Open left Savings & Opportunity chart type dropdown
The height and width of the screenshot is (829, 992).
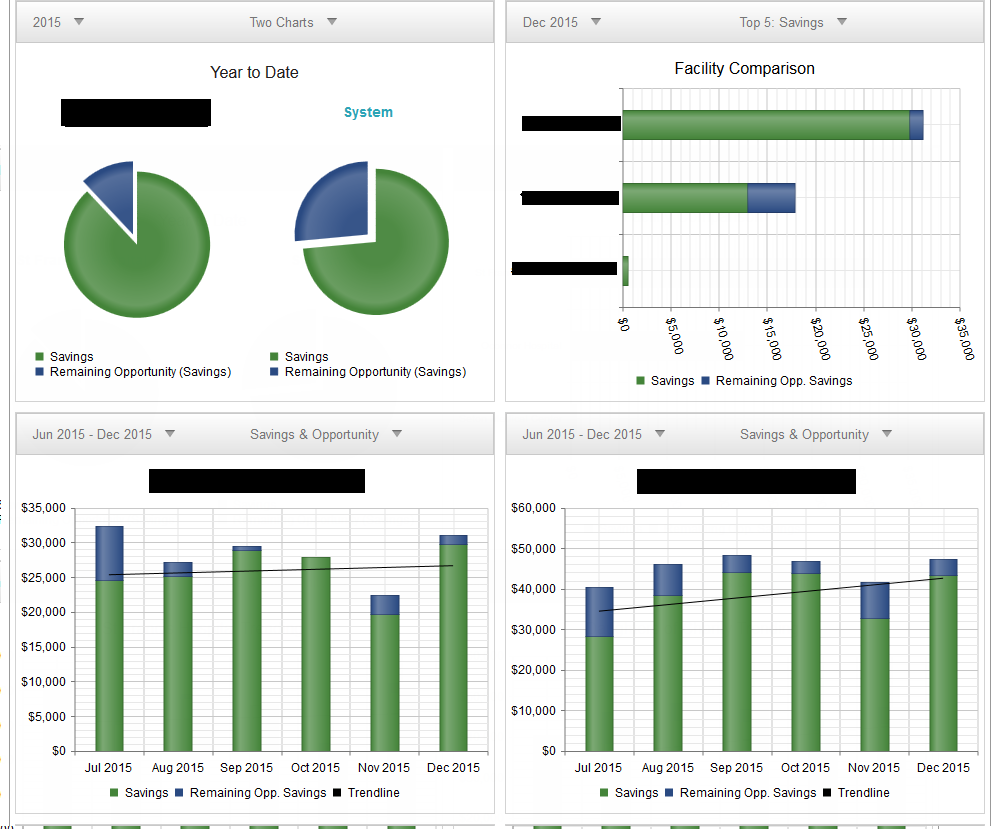point(397,433)
